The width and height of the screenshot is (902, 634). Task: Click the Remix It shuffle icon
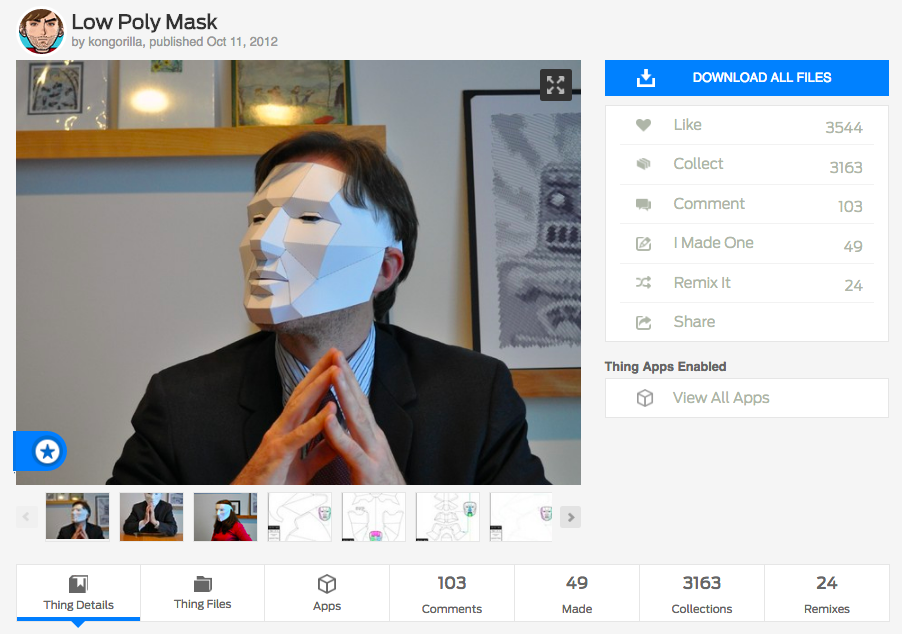tap(643, 282)
